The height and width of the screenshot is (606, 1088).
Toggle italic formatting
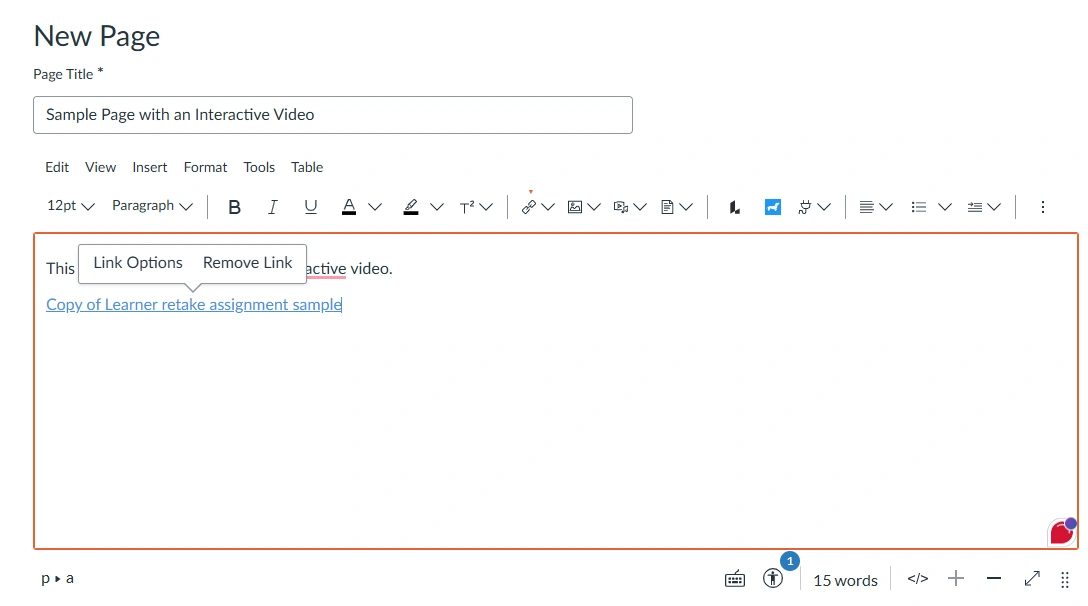[273, 207]
